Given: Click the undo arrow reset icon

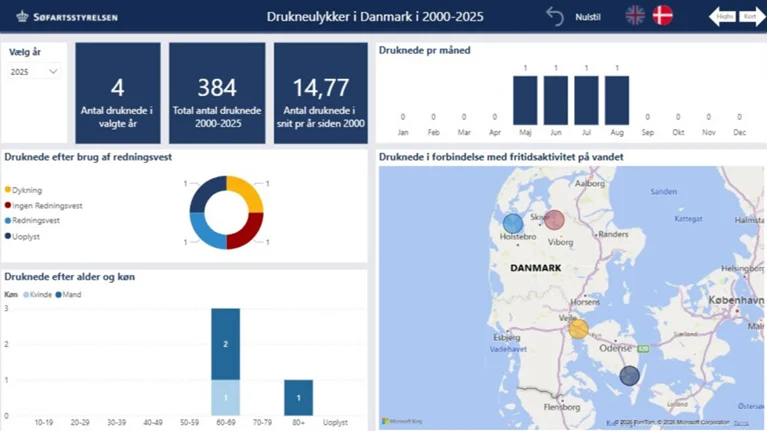Looking at the screenshot, I should coord(555,16).
